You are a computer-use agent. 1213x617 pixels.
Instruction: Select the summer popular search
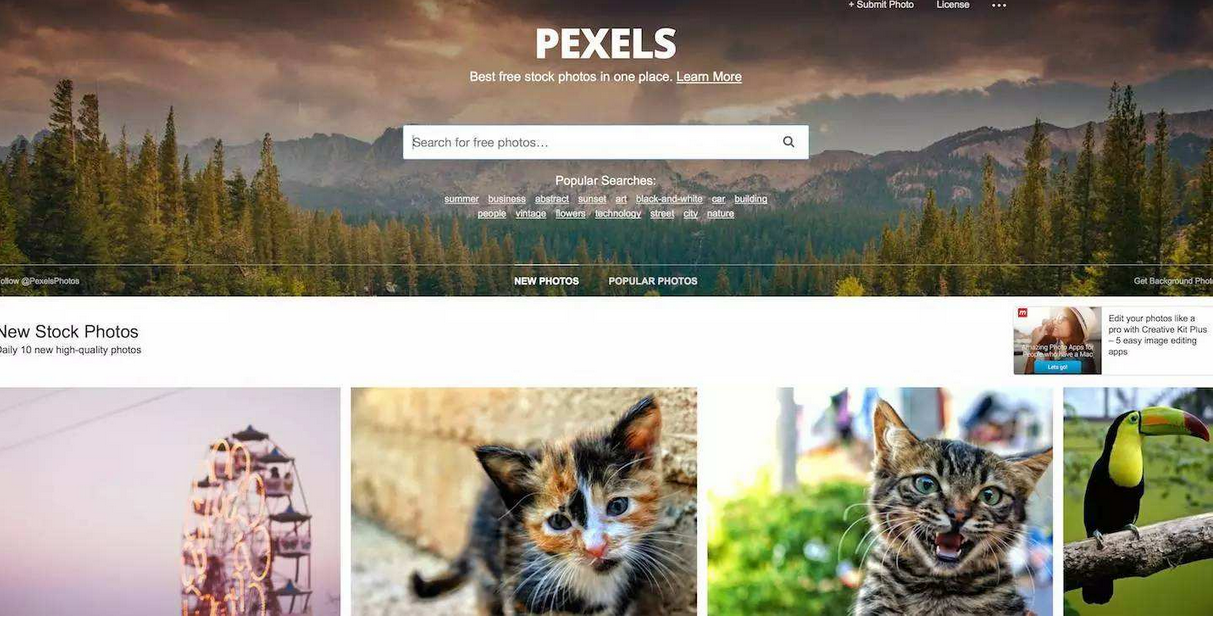tap(461, 199)
